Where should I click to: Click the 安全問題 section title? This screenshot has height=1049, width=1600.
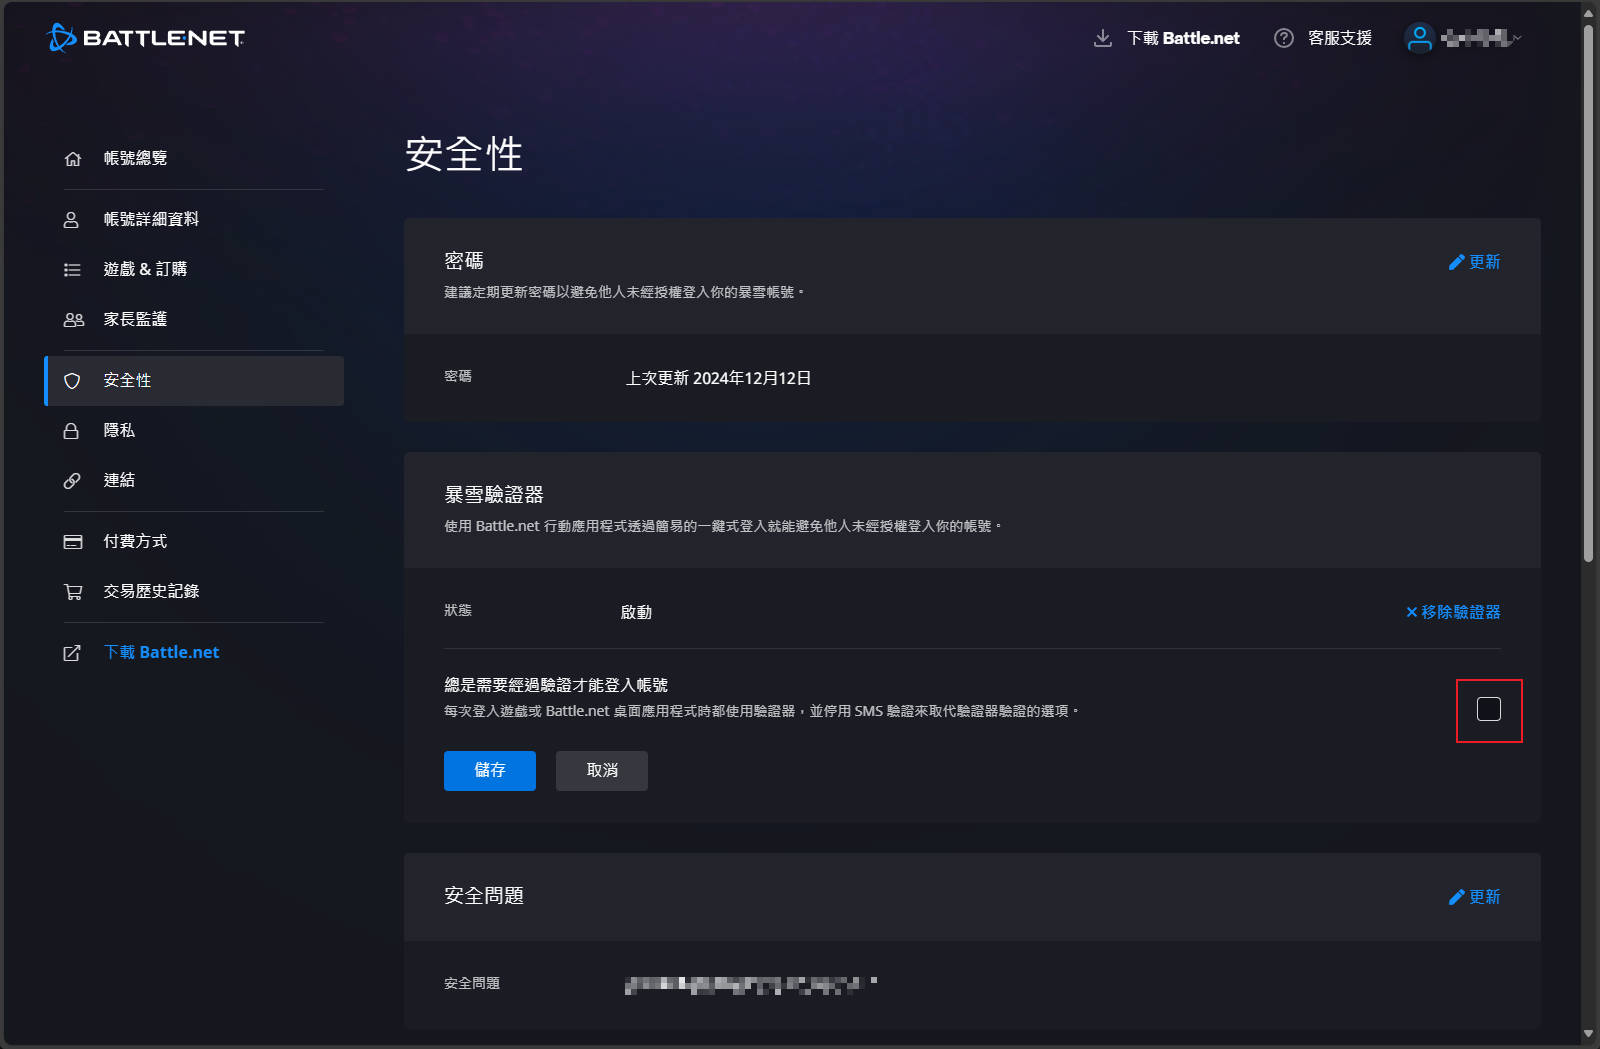[484, 896]
